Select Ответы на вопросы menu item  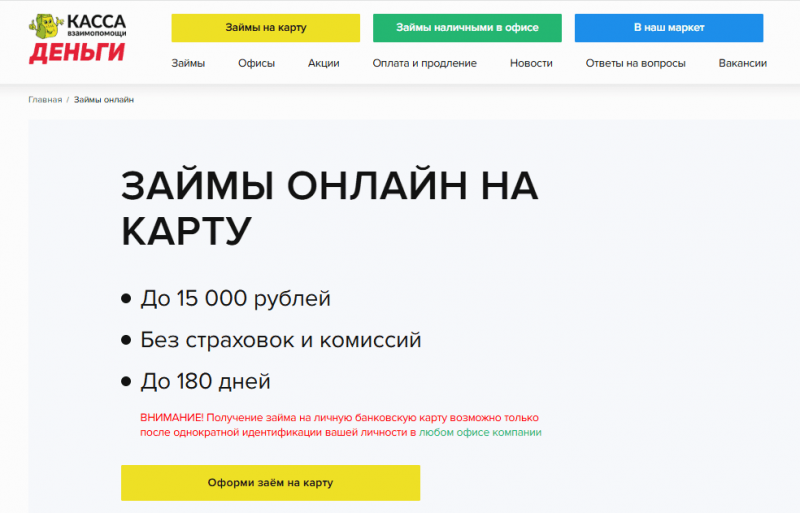tap(635, 63)
